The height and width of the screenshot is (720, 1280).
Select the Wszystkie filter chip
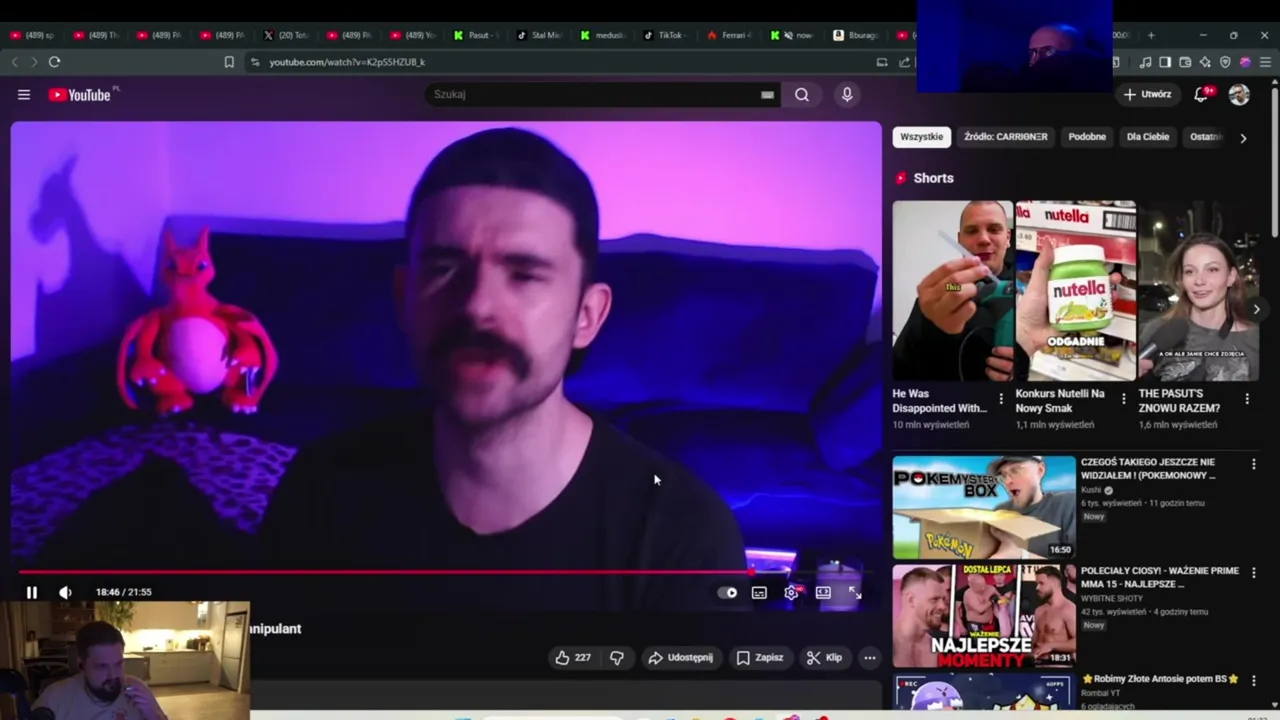[921, 137]
